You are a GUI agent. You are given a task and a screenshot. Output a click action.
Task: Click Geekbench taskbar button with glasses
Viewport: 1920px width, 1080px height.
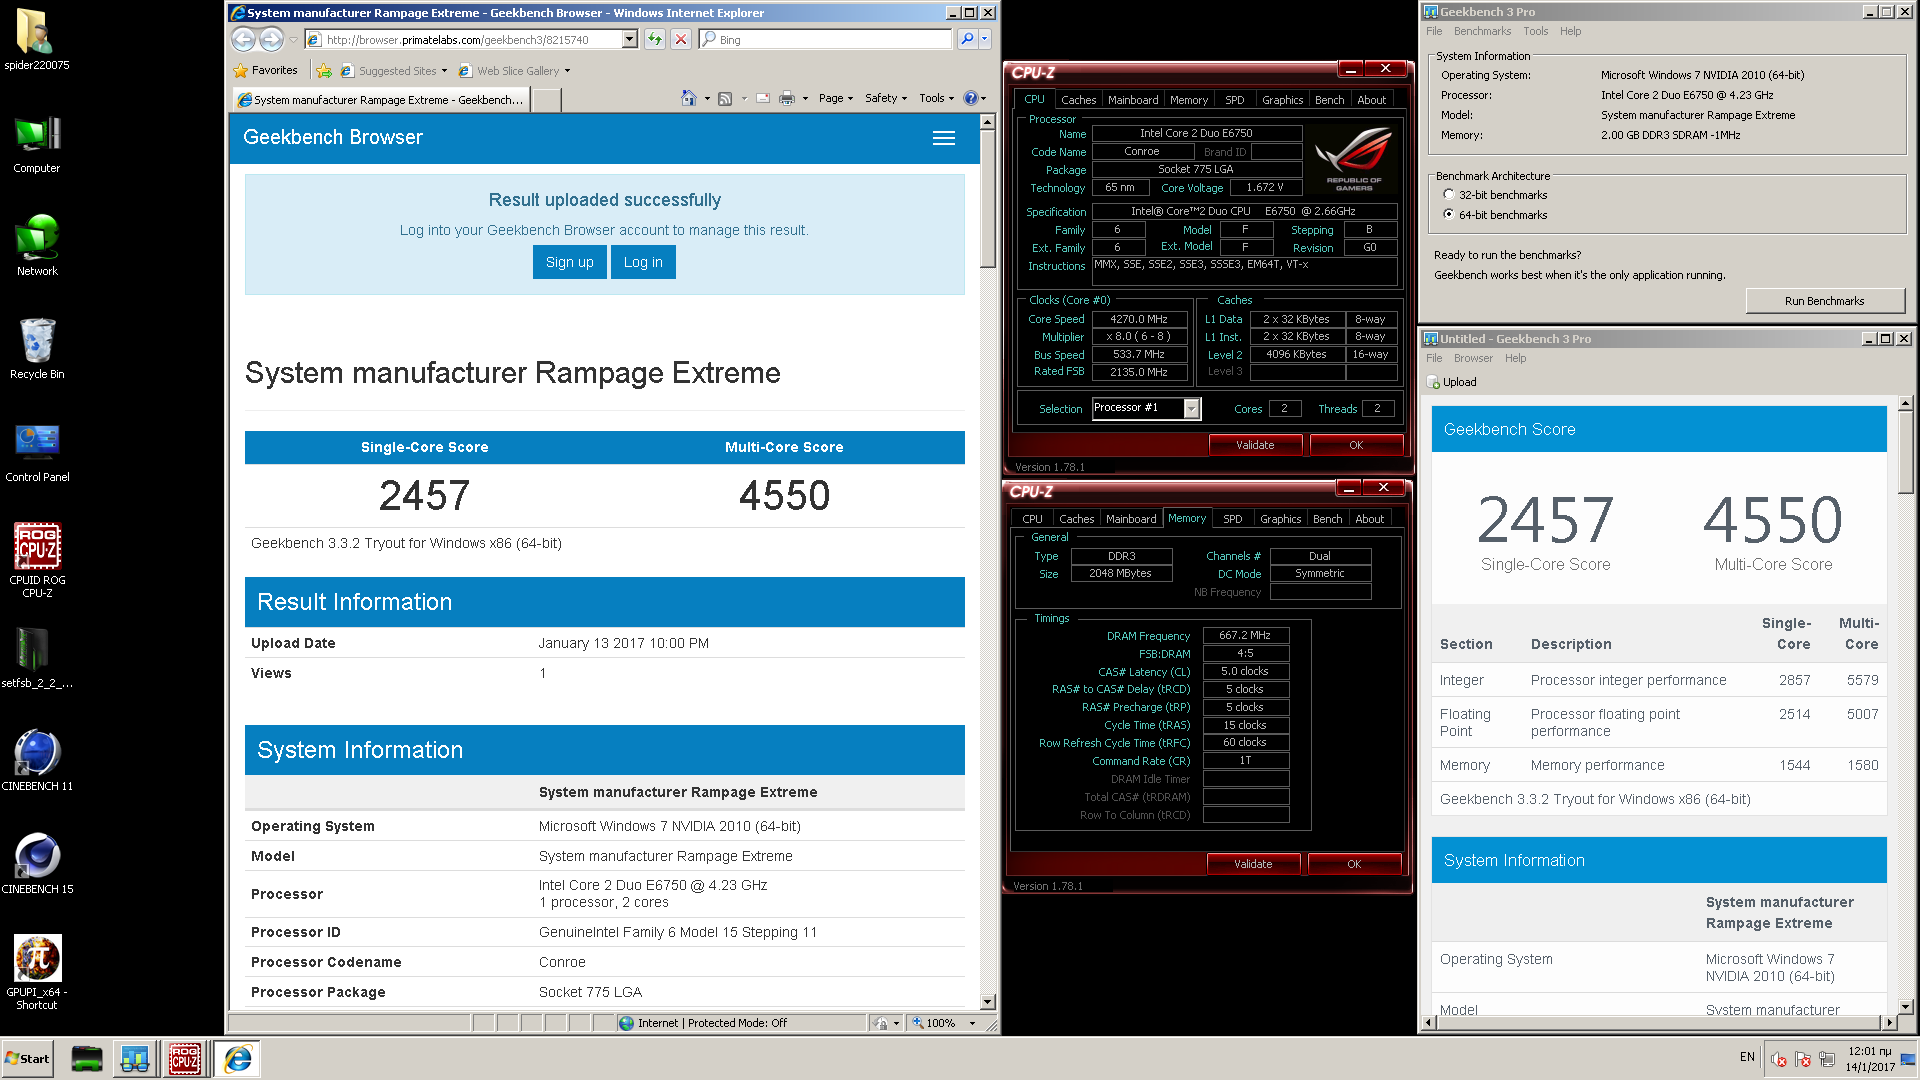(134, 1058)
